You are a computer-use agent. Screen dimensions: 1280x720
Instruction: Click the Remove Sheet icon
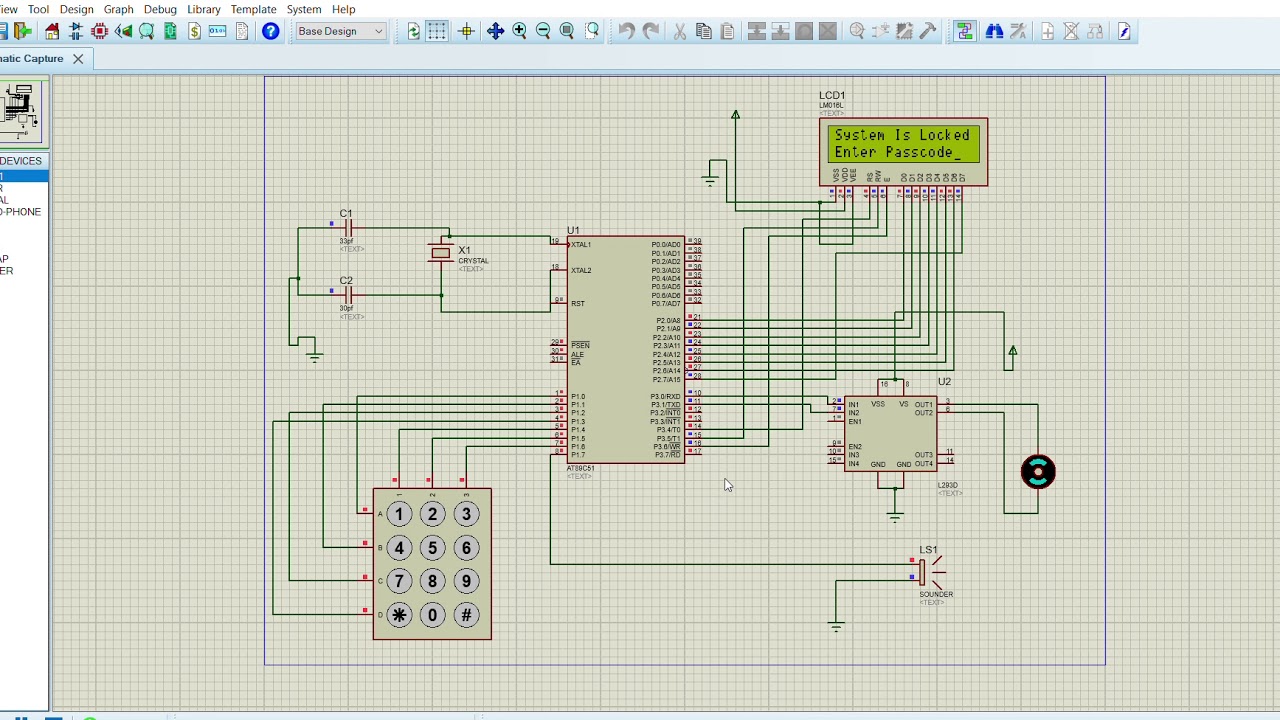pos(1071,31)
